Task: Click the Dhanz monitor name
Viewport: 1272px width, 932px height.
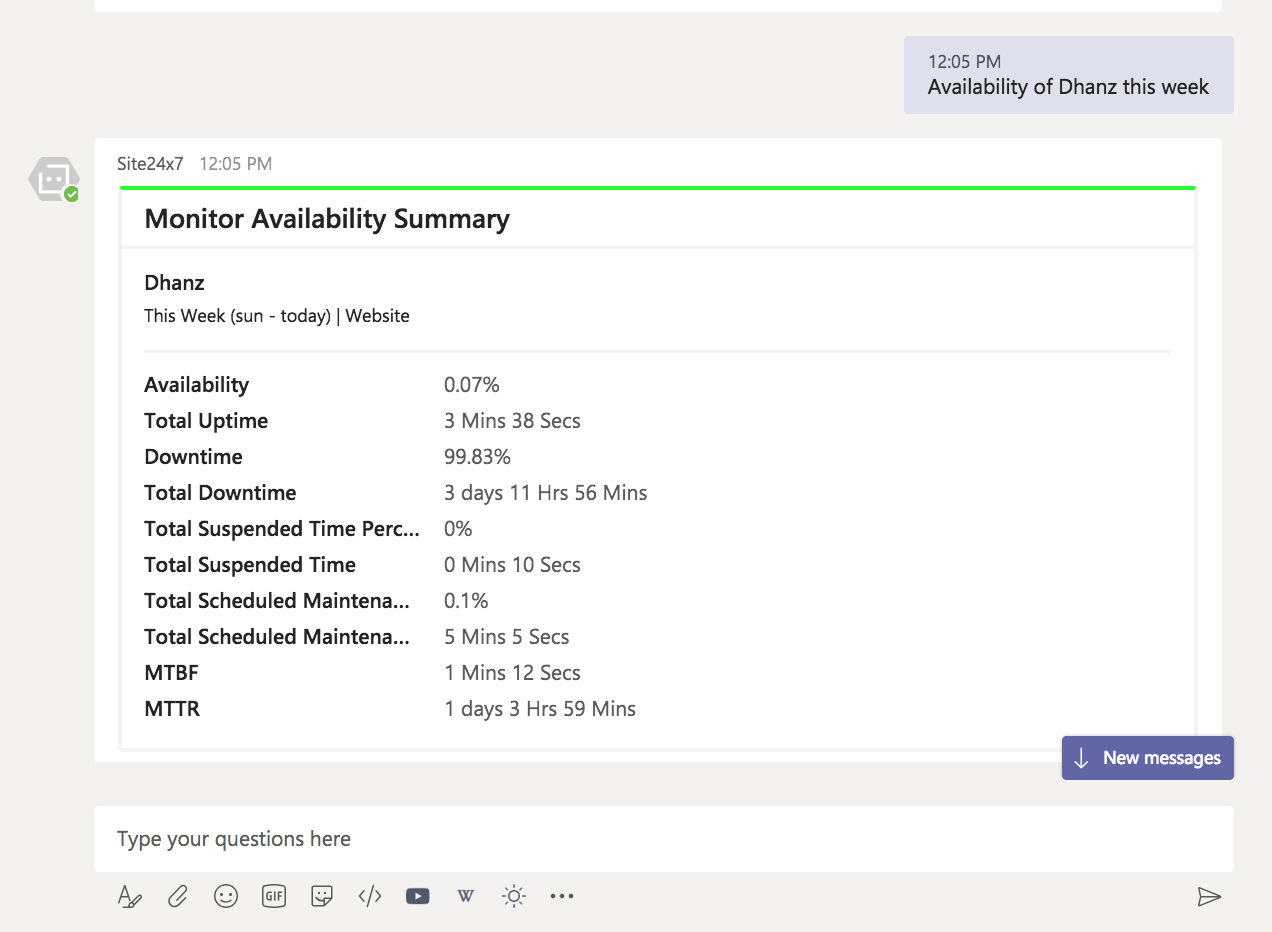Action: tap(174, 283)
